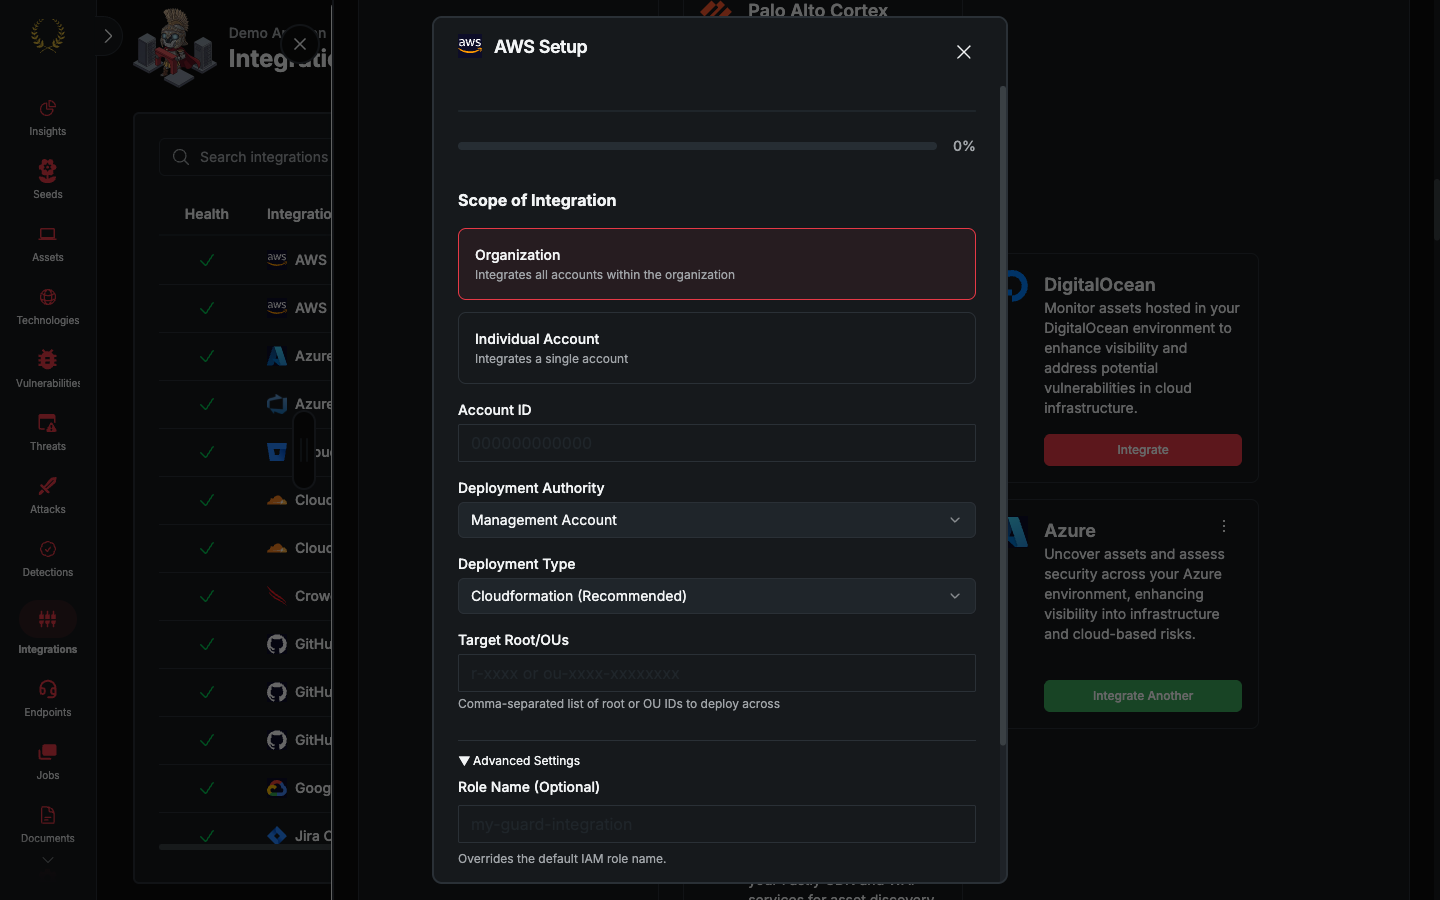The width and height of the screenshot is (1440, 900).
Task: Open Threats section
Action: tap(47, 433)
